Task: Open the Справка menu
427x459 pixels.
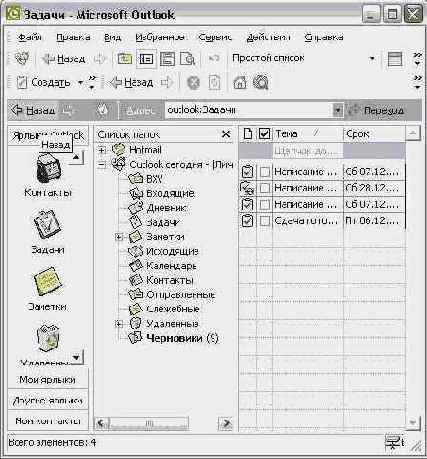Action: (x=324, y=37)
